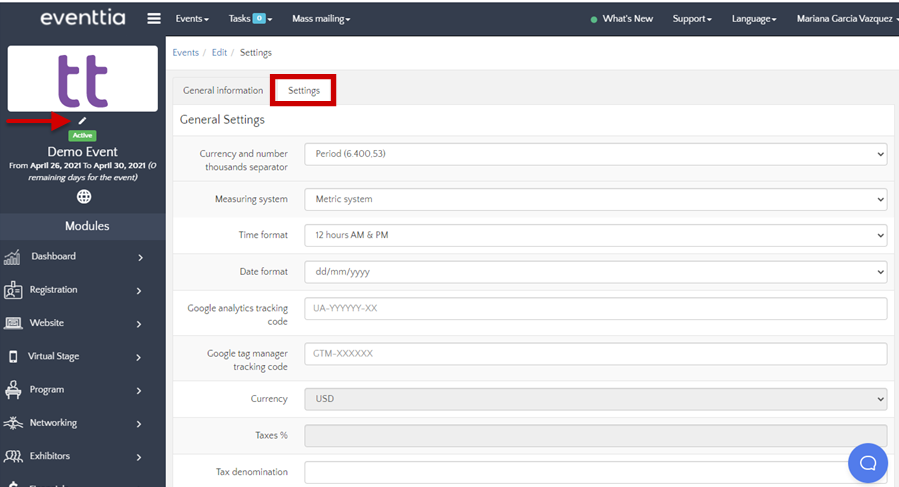Open the Mass mailing menu
Image resolution: width=899 pixels, height=487 pixels.
(321, 19)
